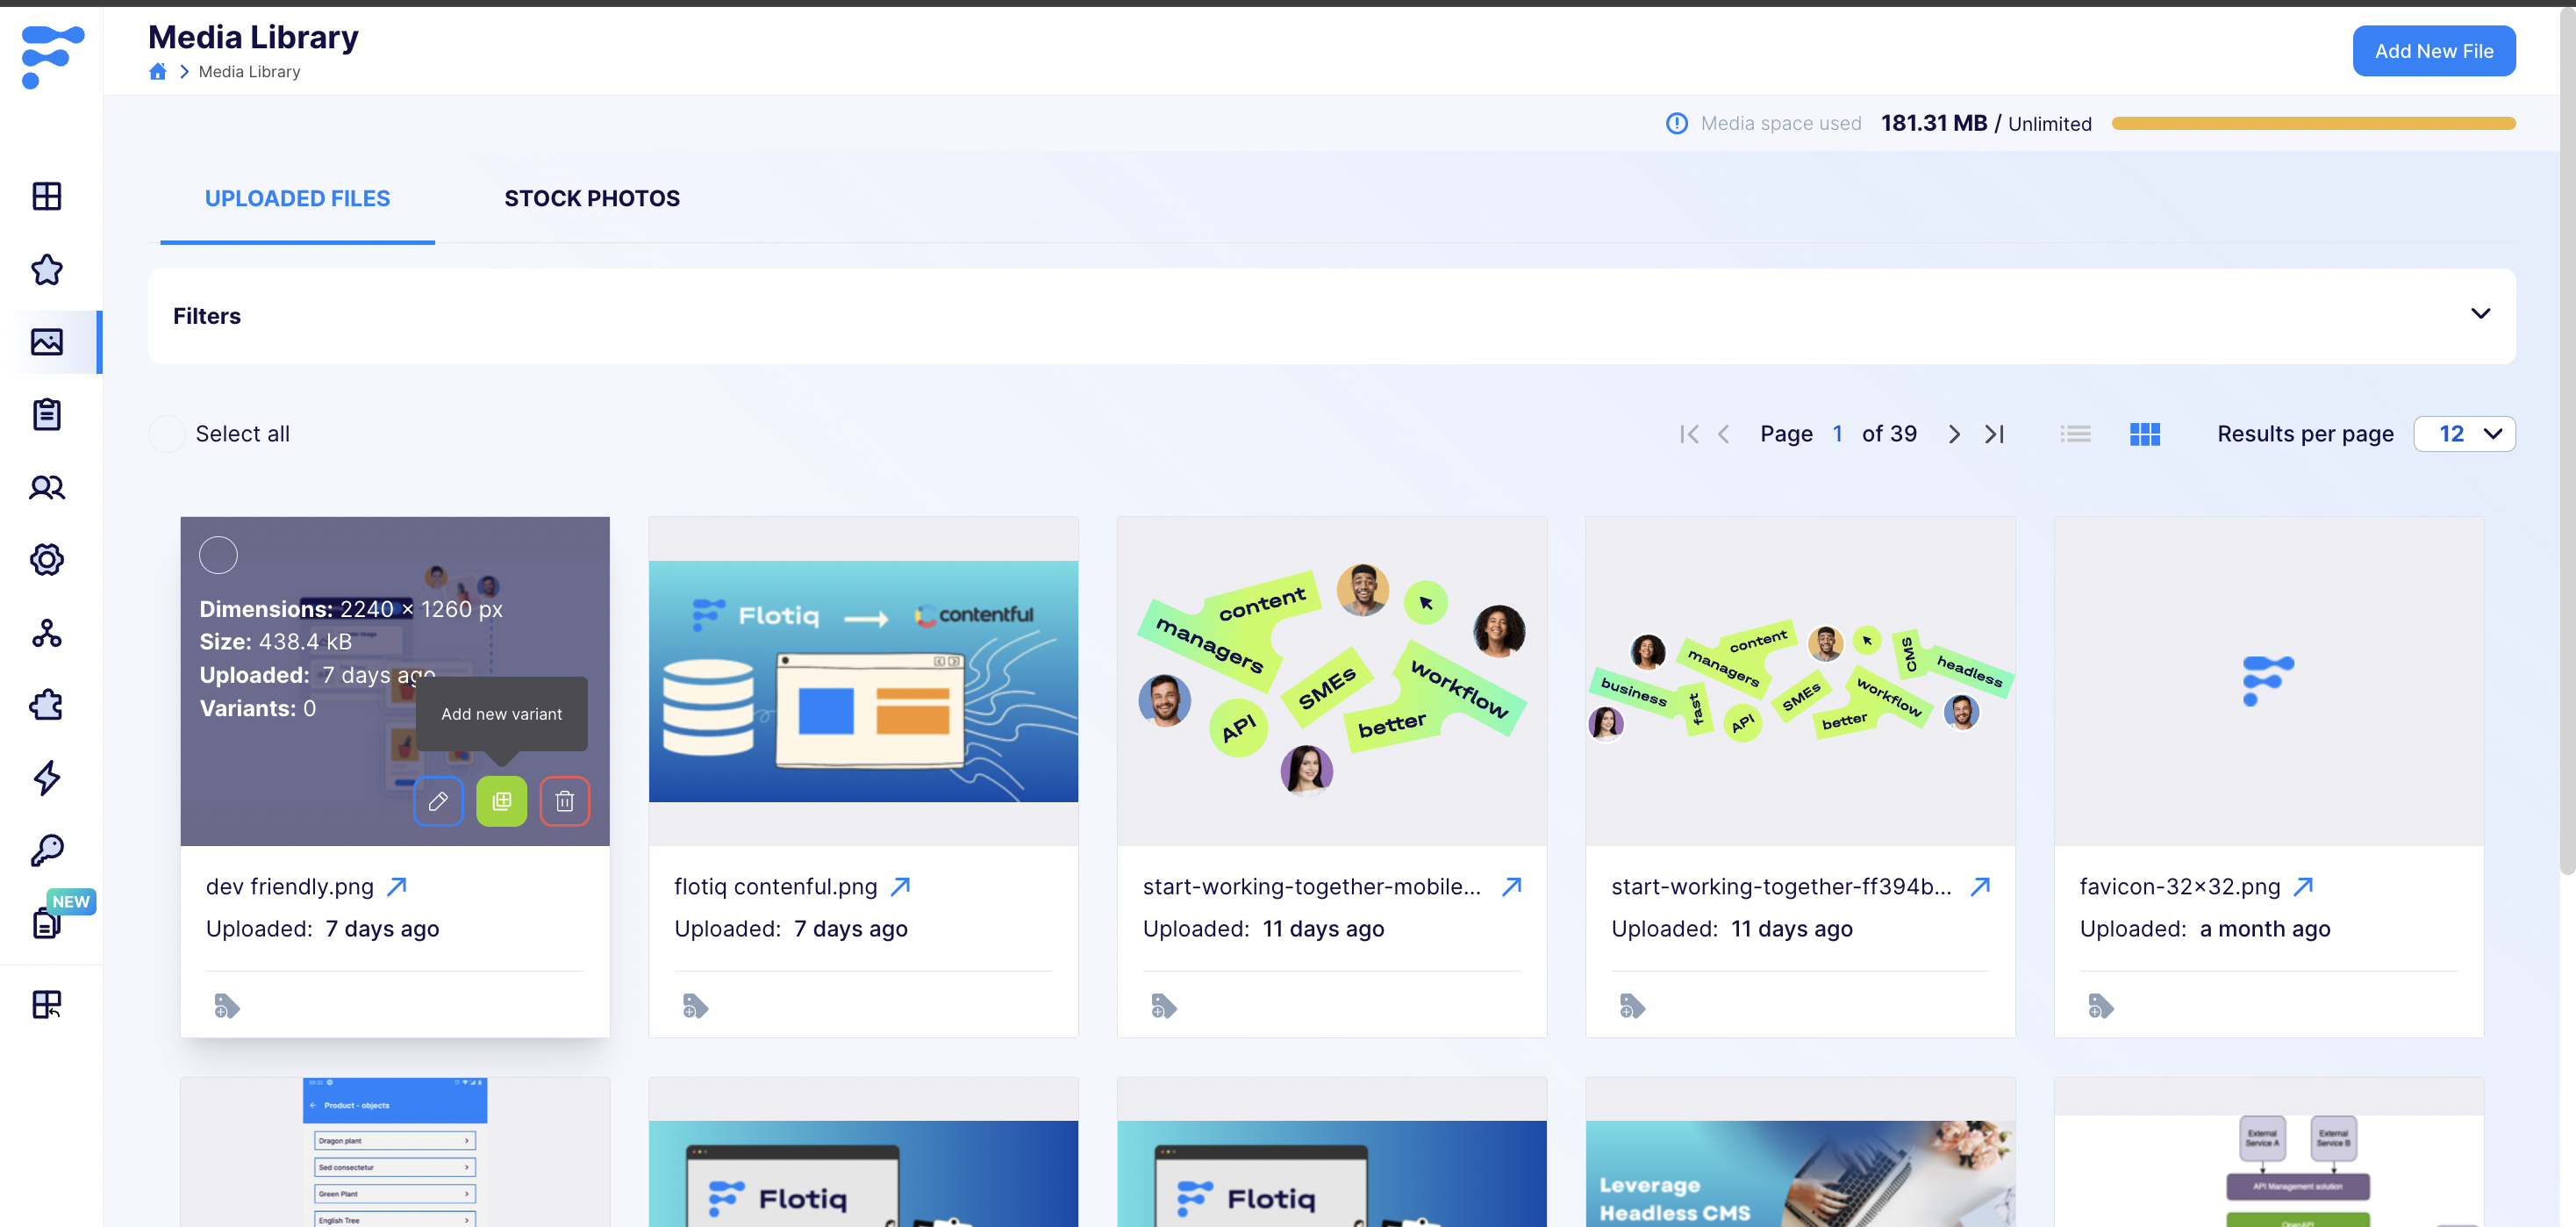Screen dimensions: 2576x1227
Task: Add tag to flotiq contenful.png card
Action: (695, 1006)
